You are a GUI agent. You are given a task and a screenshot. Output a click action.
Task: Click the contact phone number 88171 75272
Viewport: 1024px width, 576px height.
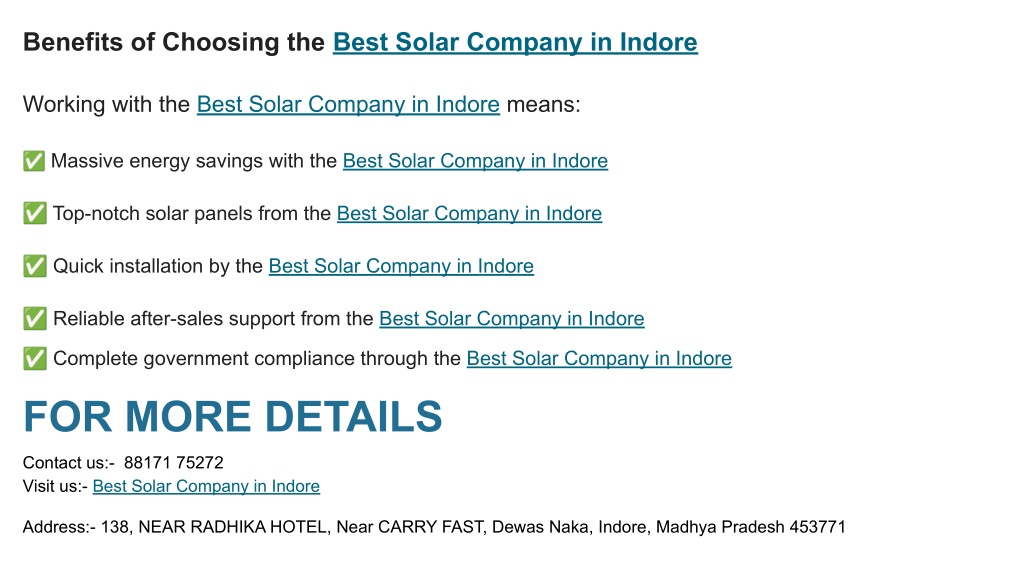[174, 463]
